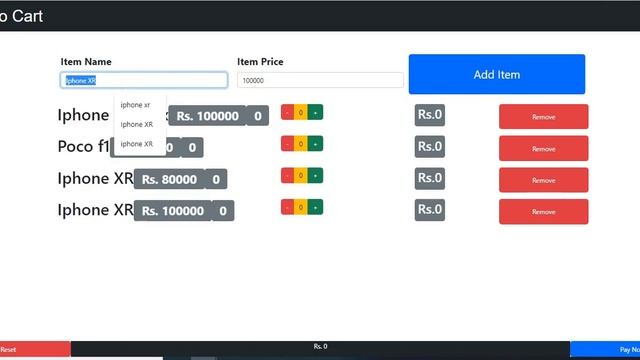The height and width of the screenshot is (360, 640).
Task: Click red minus button in the bottom Iphone XR row
Action: point(287,207)
